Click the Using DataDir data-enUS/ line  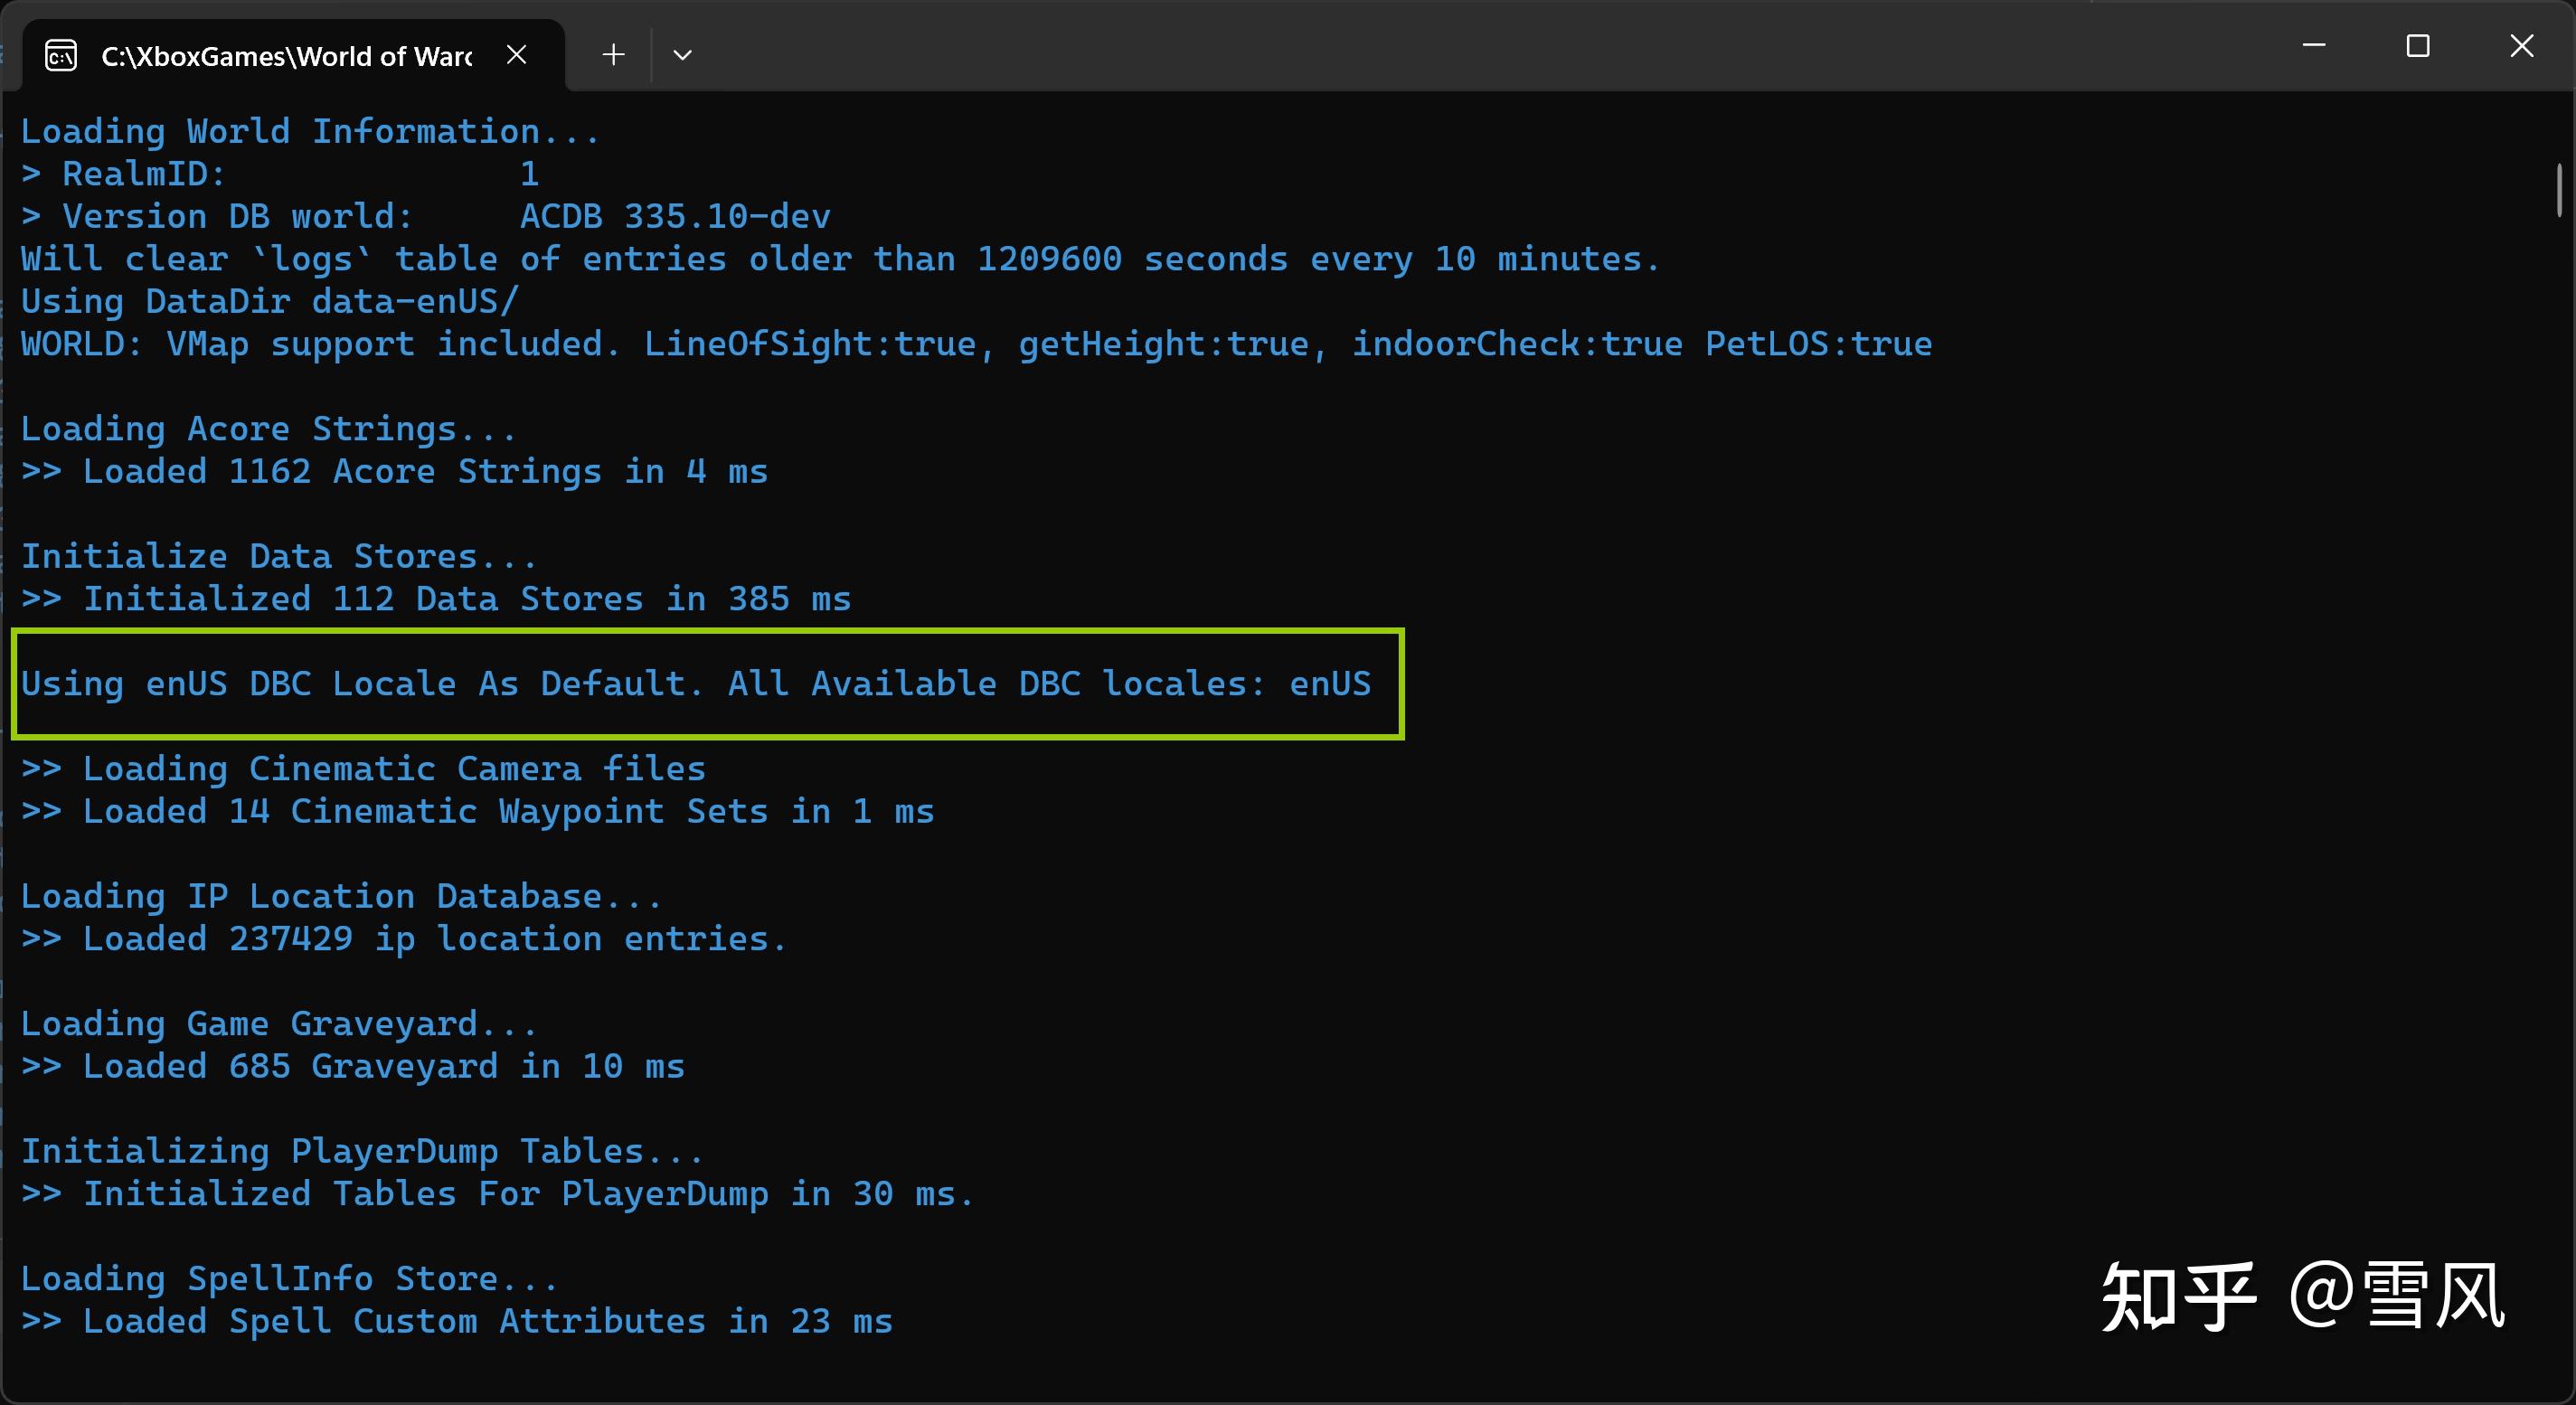point(270,301)
